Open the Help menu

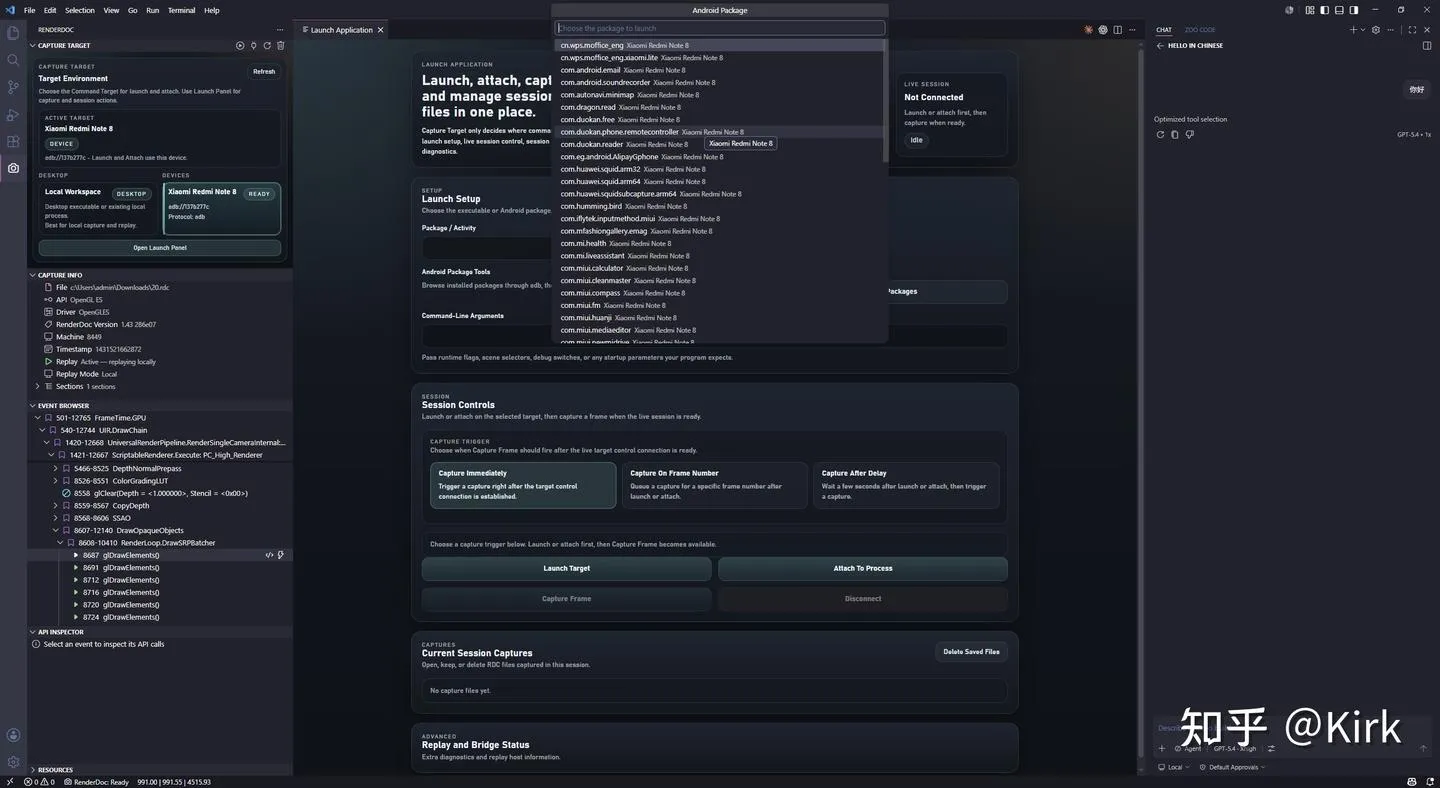(212, 10)
